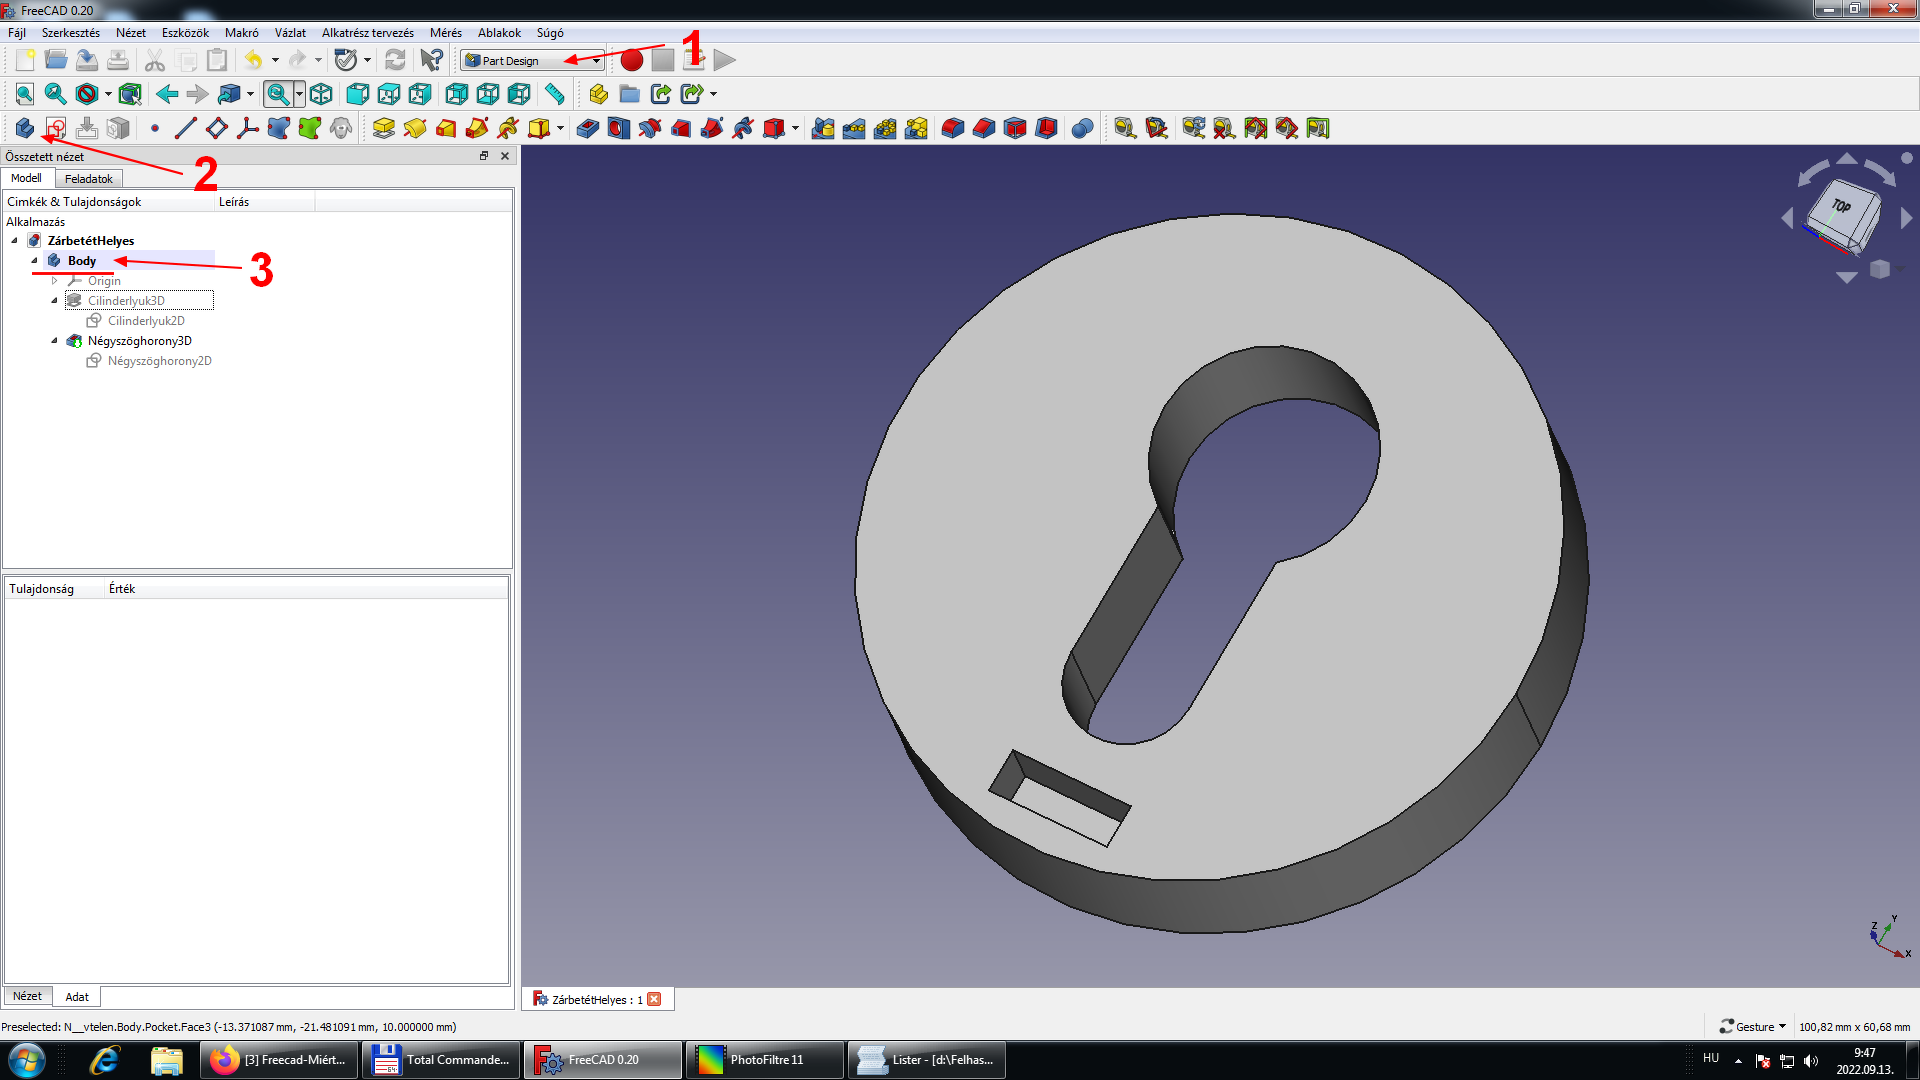Select the Fillet tool
1920x1080 pixels.
(953, 128)
